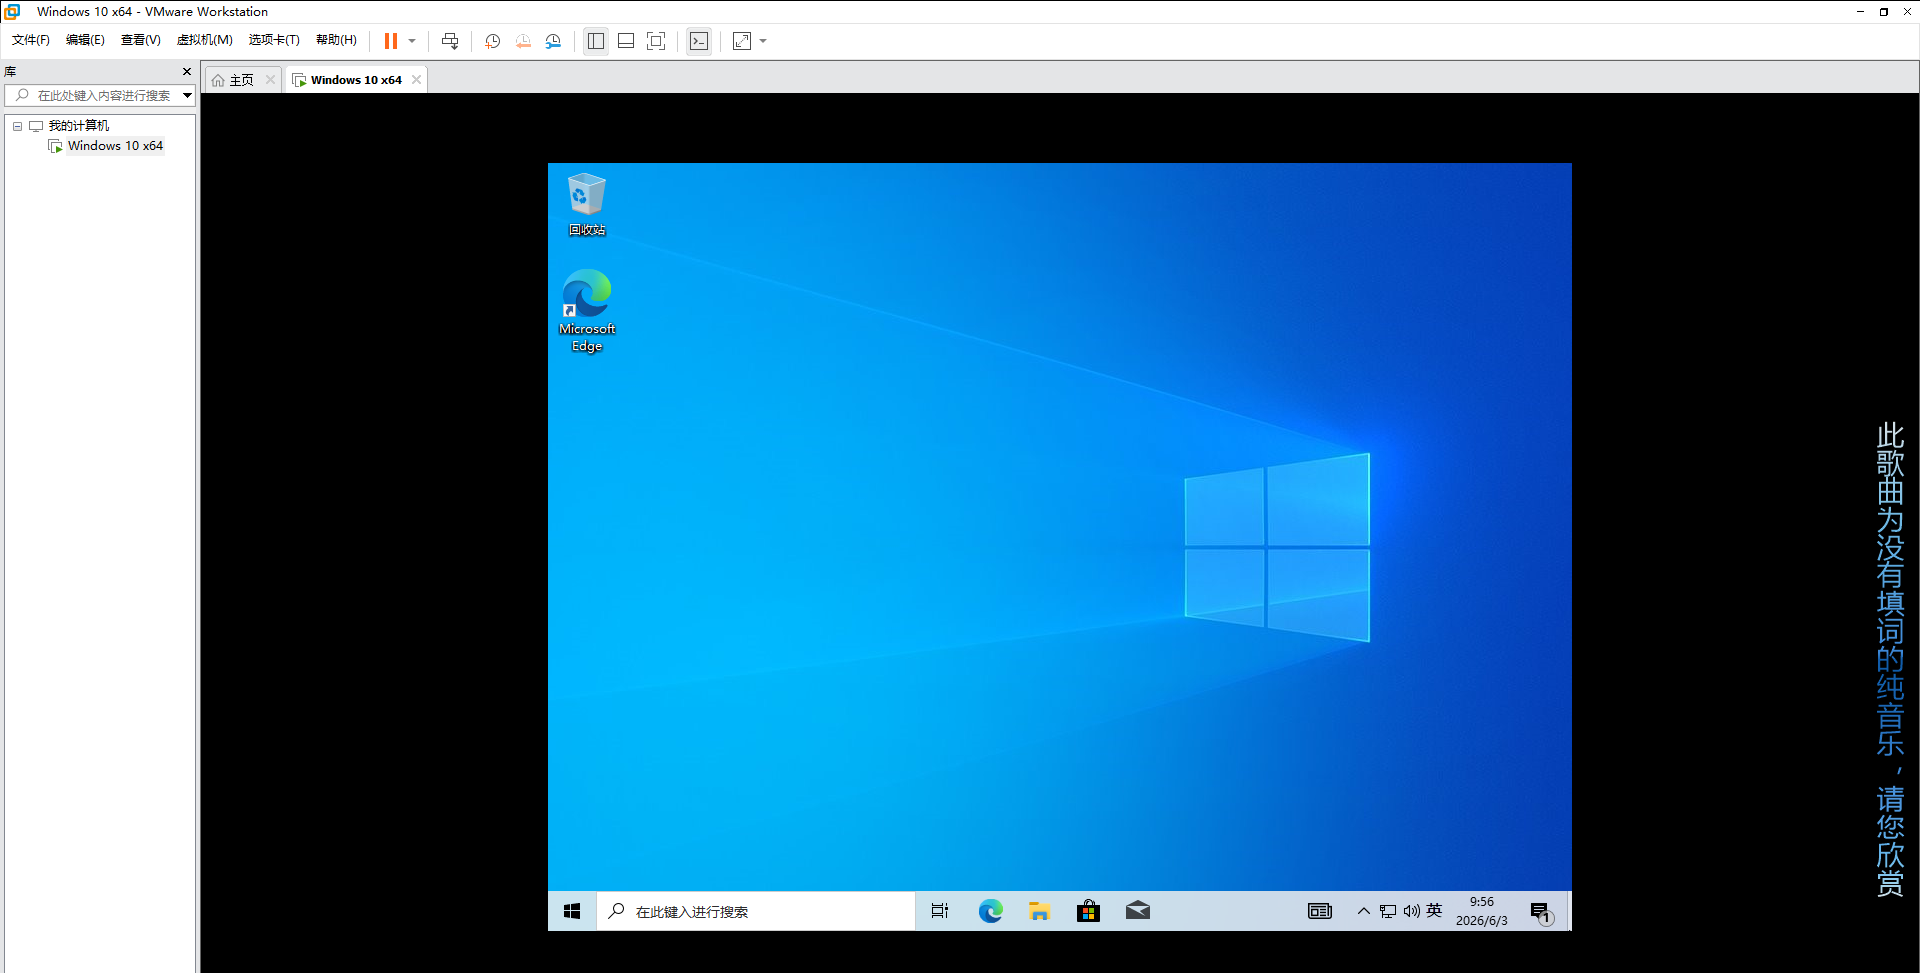Collapse the 我的计算机 tree node
This screenshot has height=973, width=1920.
tap(17, 126)
